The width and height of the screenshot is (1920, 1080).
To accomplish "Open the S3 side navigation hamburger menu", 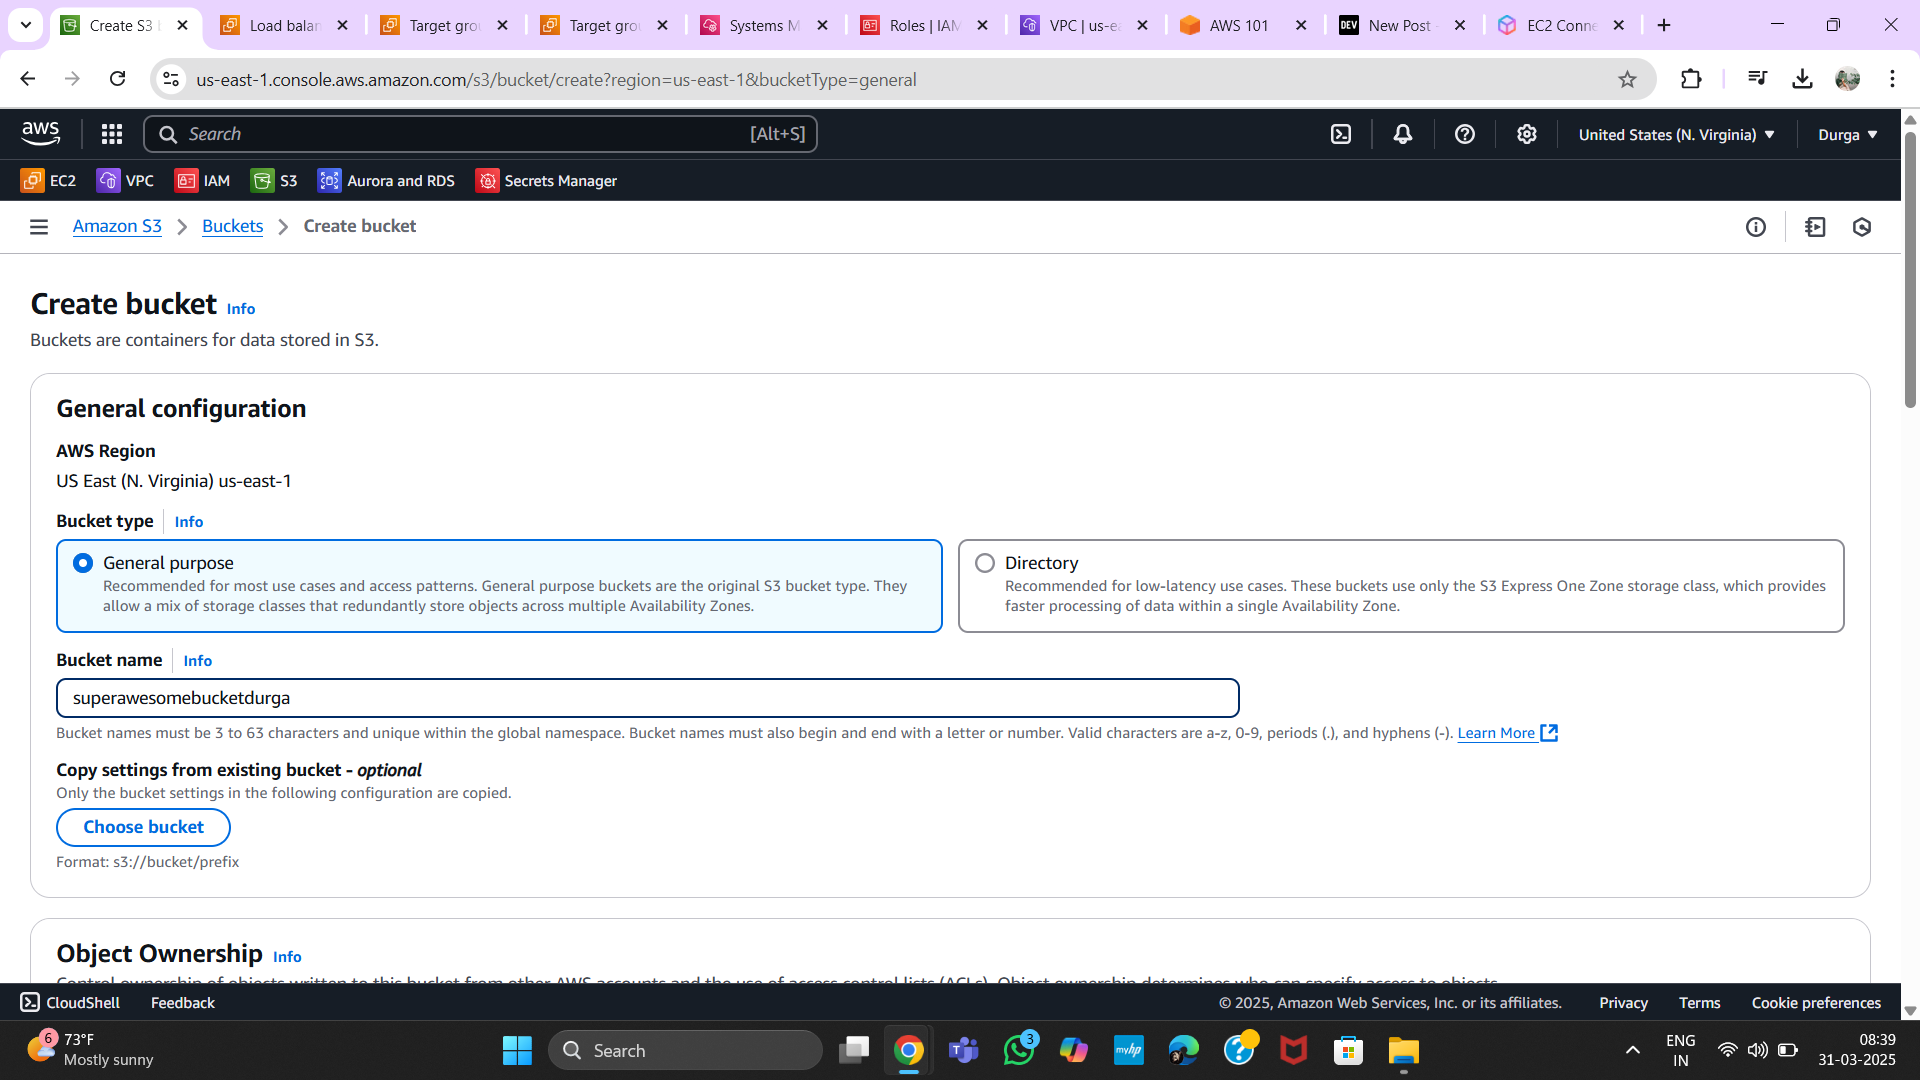I will click(x=39, y=227).
